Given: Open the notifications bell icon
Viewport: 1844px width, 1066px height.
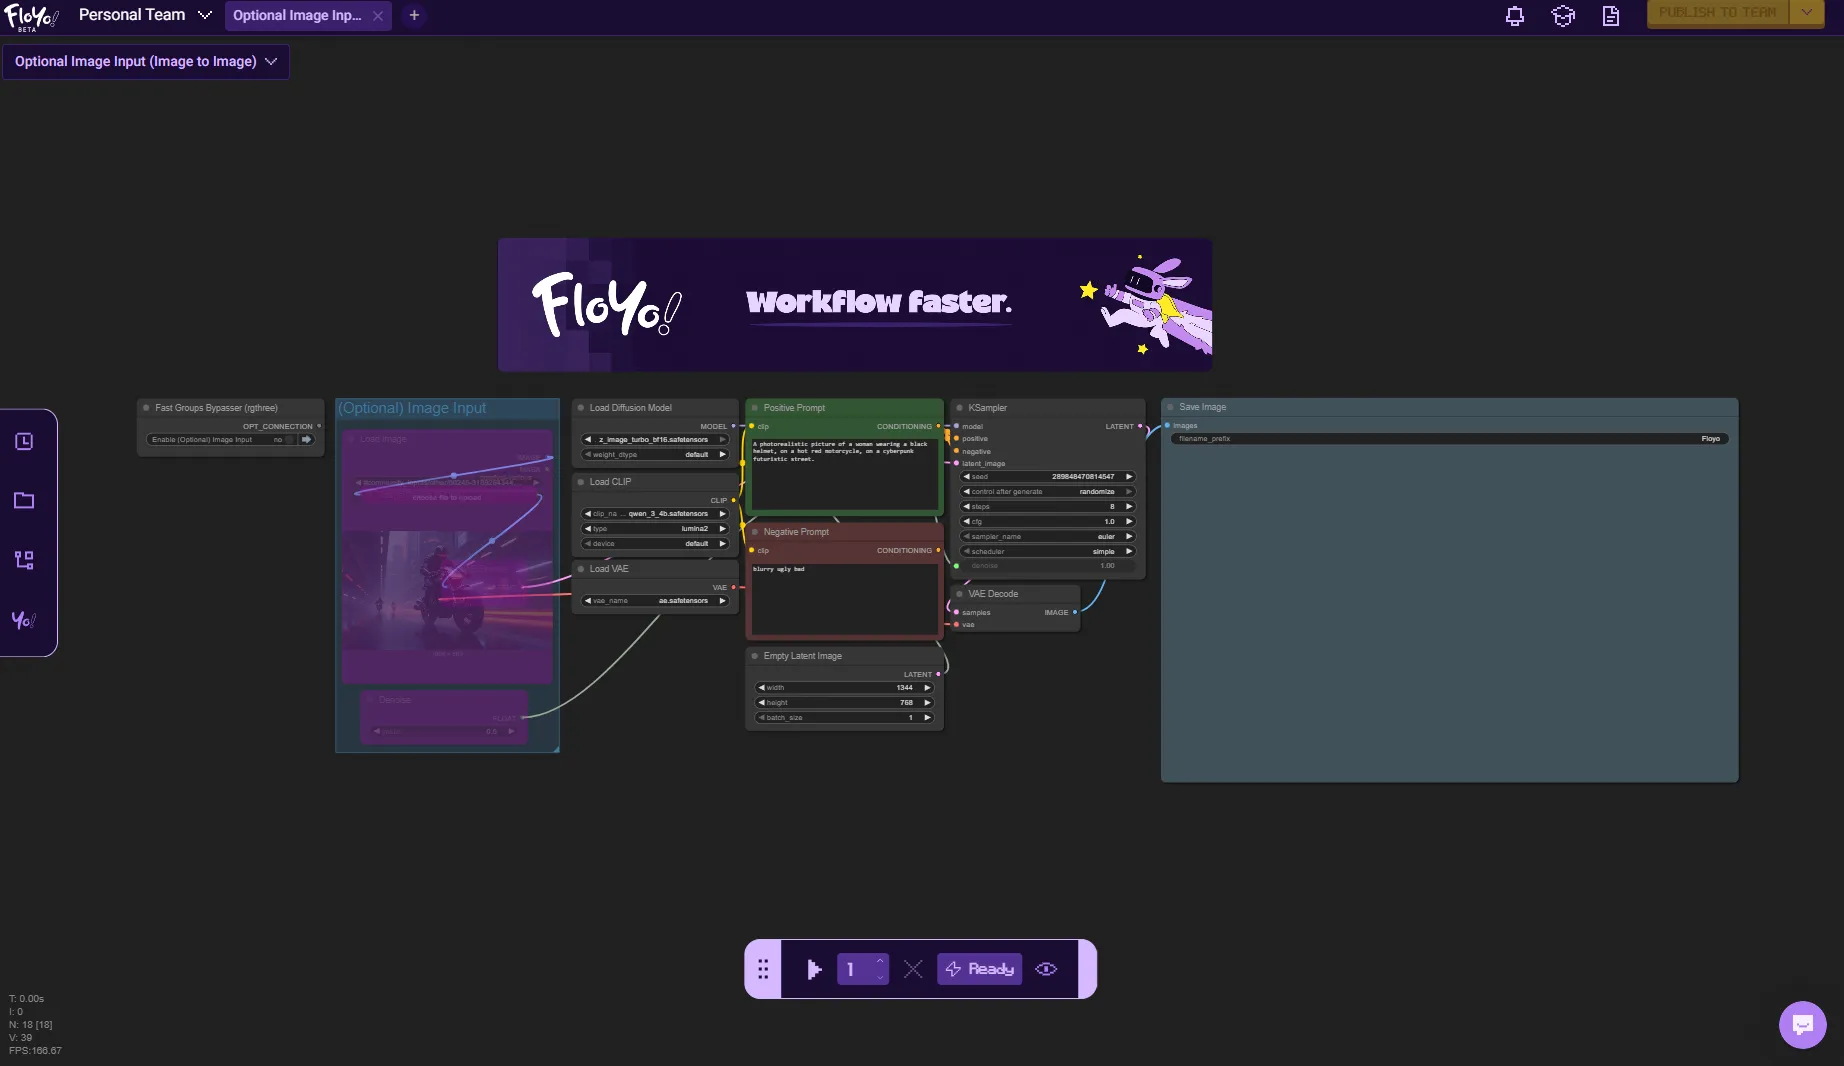Looking at the screenshot, I should [x=1515, y=16].
